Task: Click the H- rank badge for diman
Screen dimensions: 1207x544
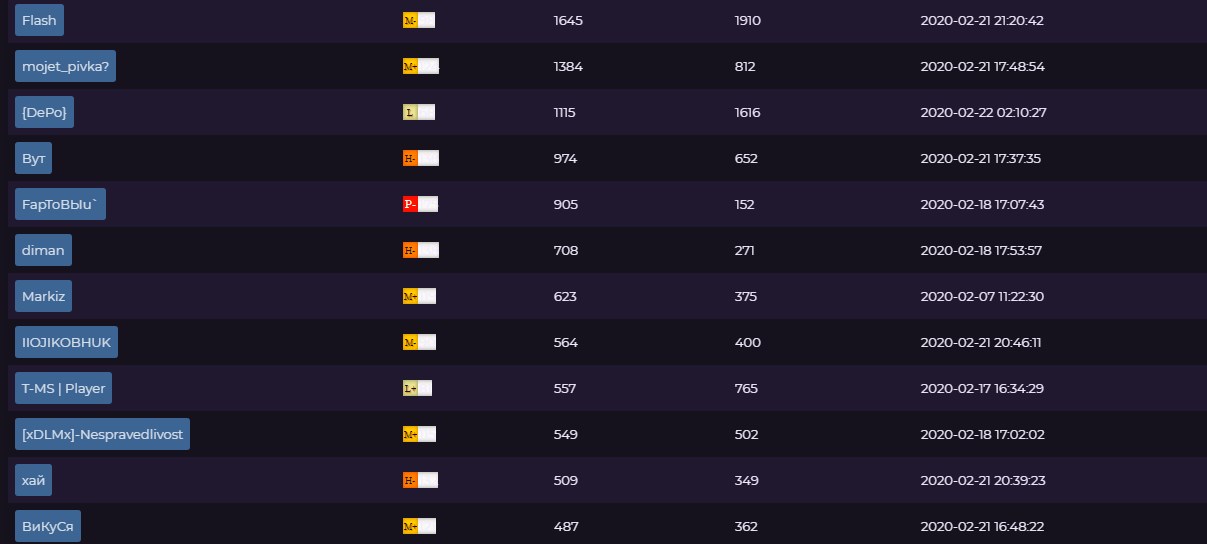Action: coord(421,251)
